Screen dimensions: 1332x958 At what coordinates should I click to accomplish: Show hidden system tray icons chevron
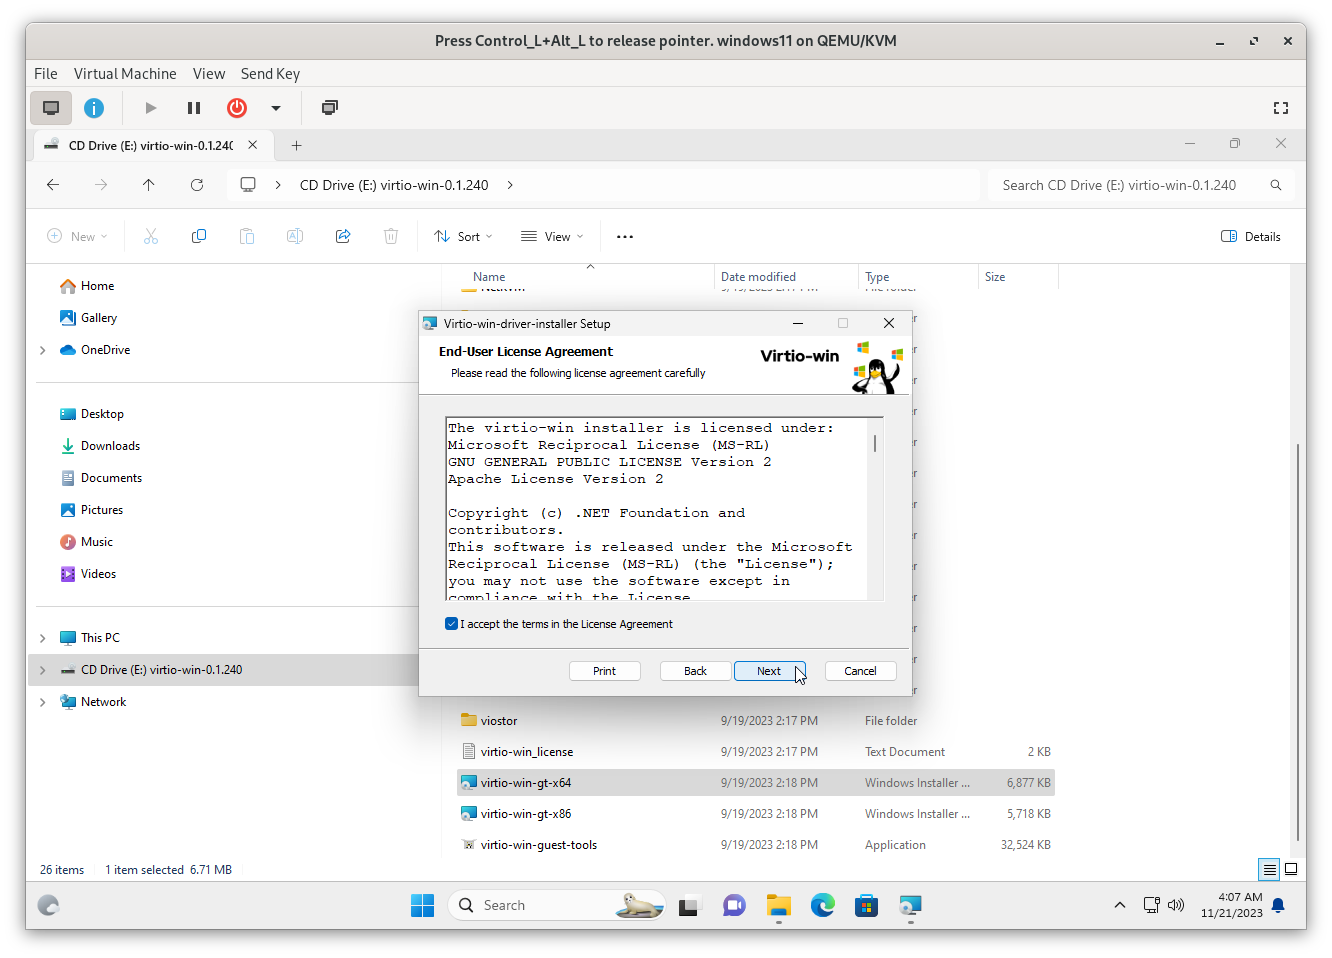(1120, 906)
